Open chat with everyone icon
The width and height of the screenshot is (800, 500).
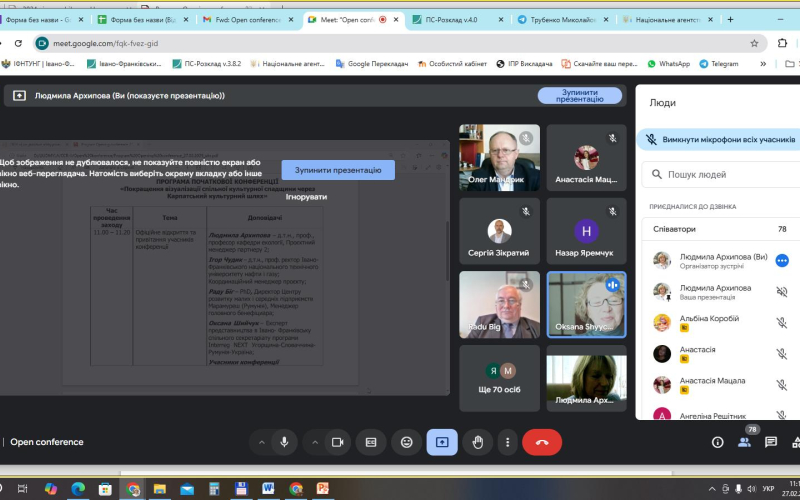click(x=771, y=442)
